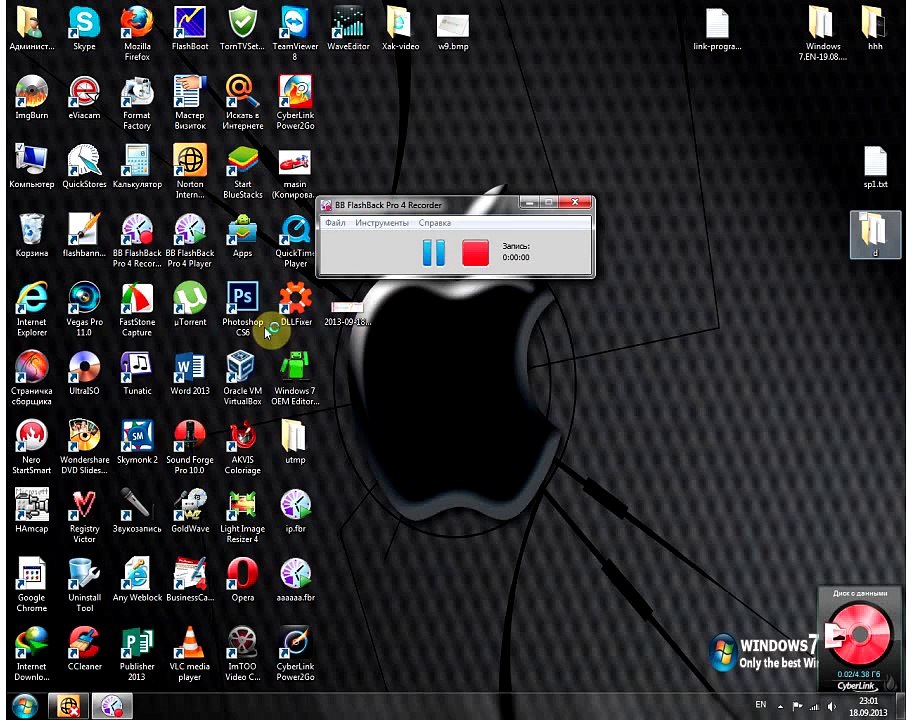
Task: Click the EN language indicator
Action: click(x=761, y=705)
